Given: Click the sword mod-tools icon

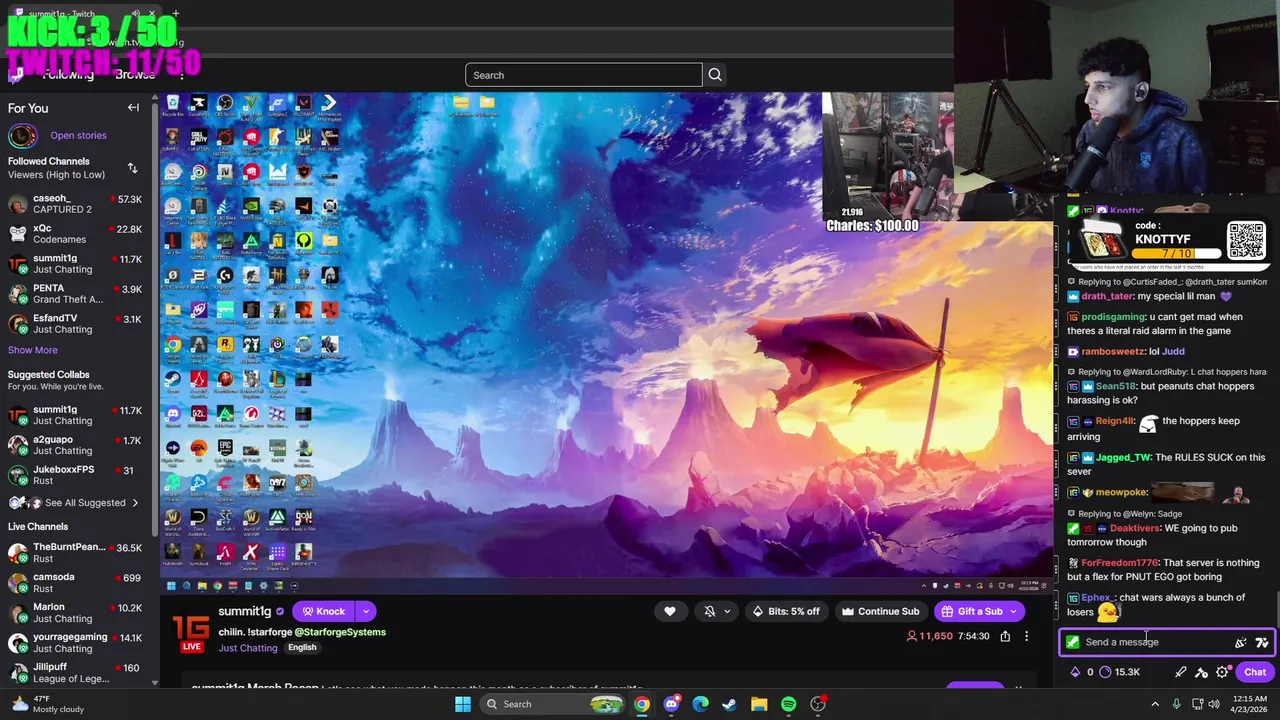Looking at the screenshot, I should tap(1181, 672).
